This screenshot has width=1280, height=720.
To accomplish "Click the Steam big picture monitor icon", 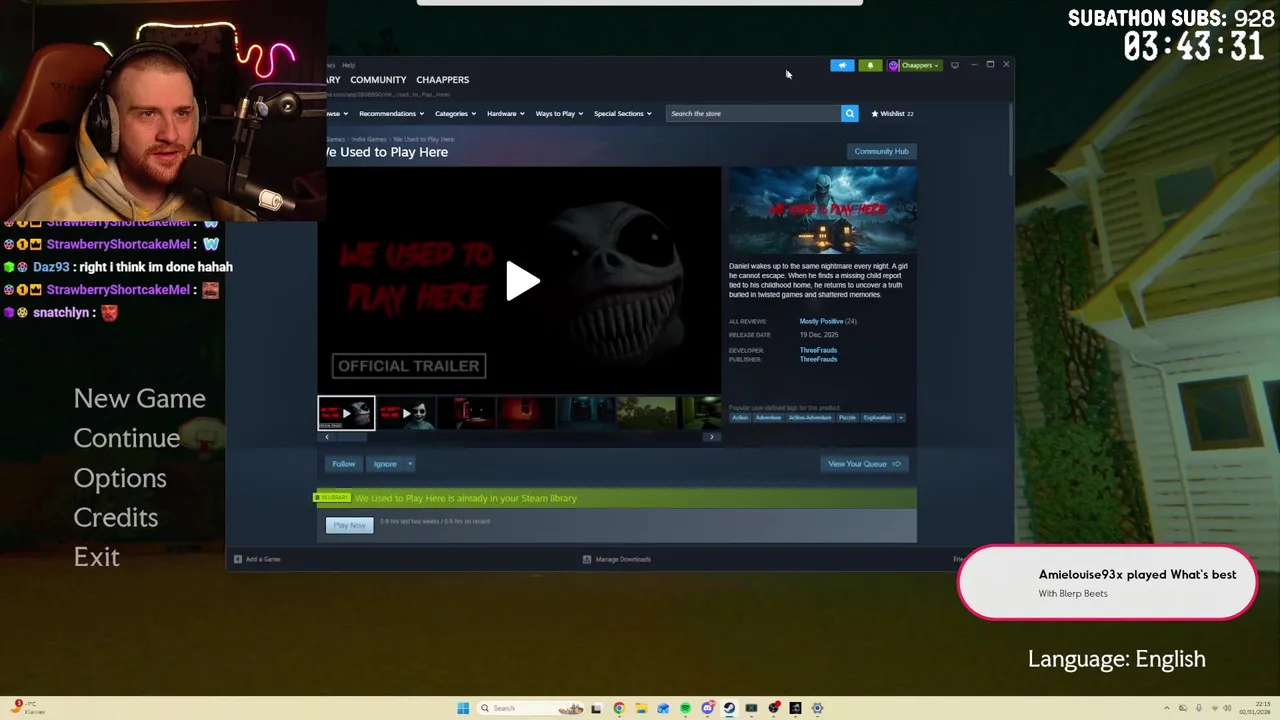I will coord(955,65).
